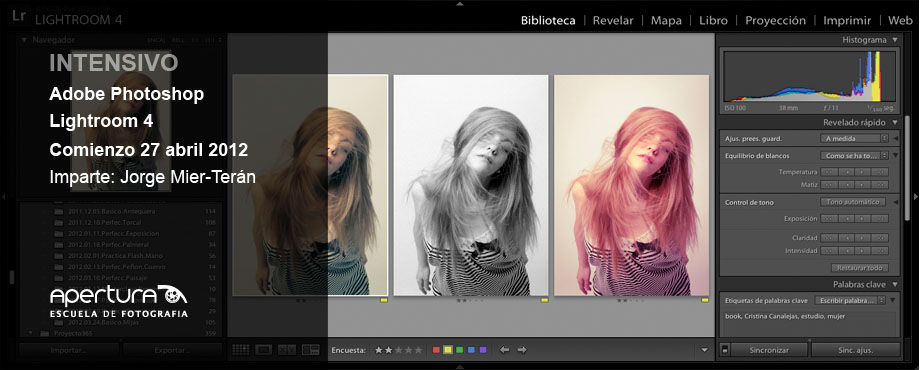Collapse the Palabras clave panel

[895, 284]
